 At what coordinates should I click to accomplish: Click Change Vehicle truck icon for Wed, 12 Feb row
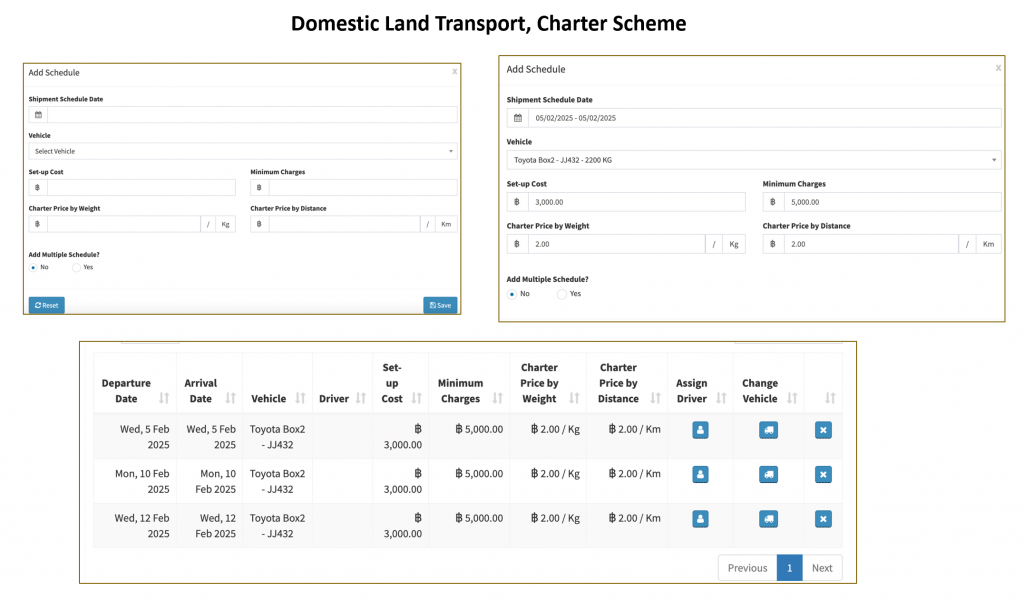(769, 519)
